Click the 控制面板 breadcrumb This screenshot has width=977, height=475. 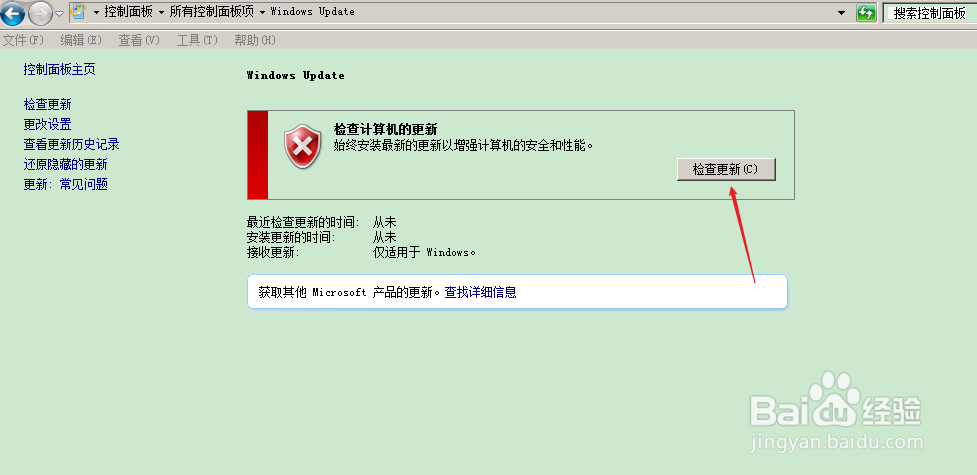click(129, 12)
